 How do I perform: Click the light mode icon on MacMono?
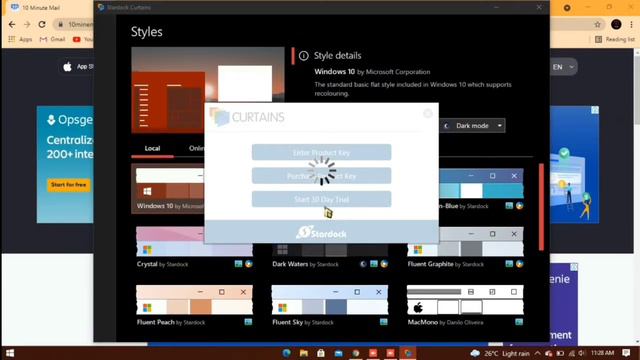point(519,322)
